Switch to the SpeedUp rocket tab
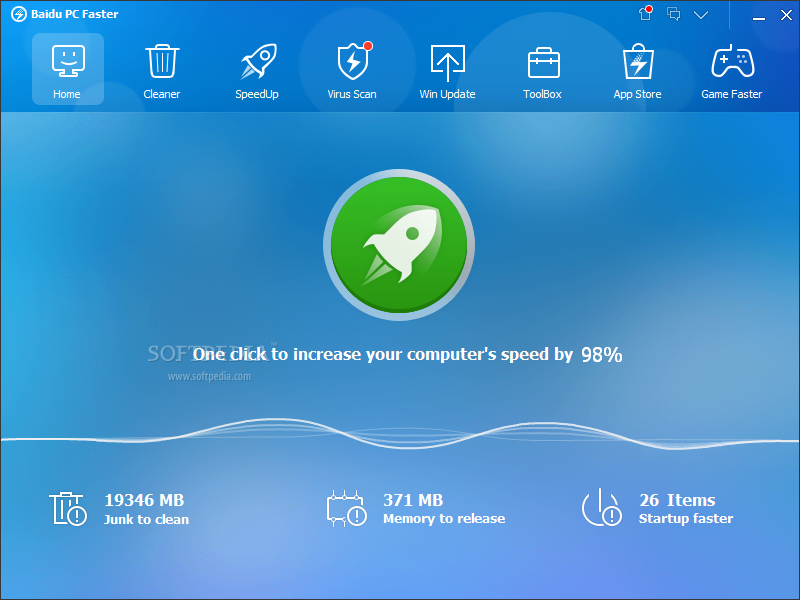The height and width of the screenshot is (600, 800). (x=257, y=71)
